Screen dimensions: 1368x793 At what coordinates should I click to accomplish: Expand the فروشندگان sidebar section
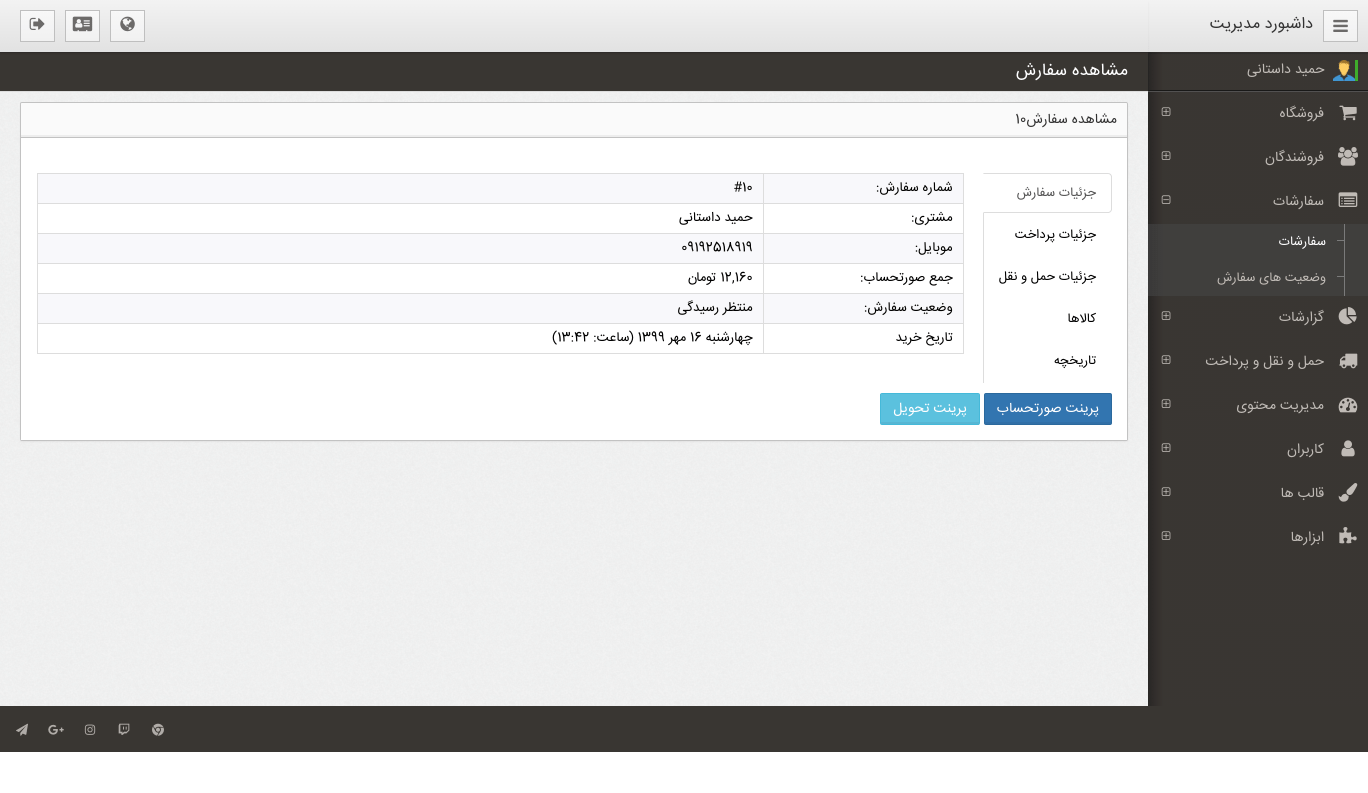tap(1294, 156)
